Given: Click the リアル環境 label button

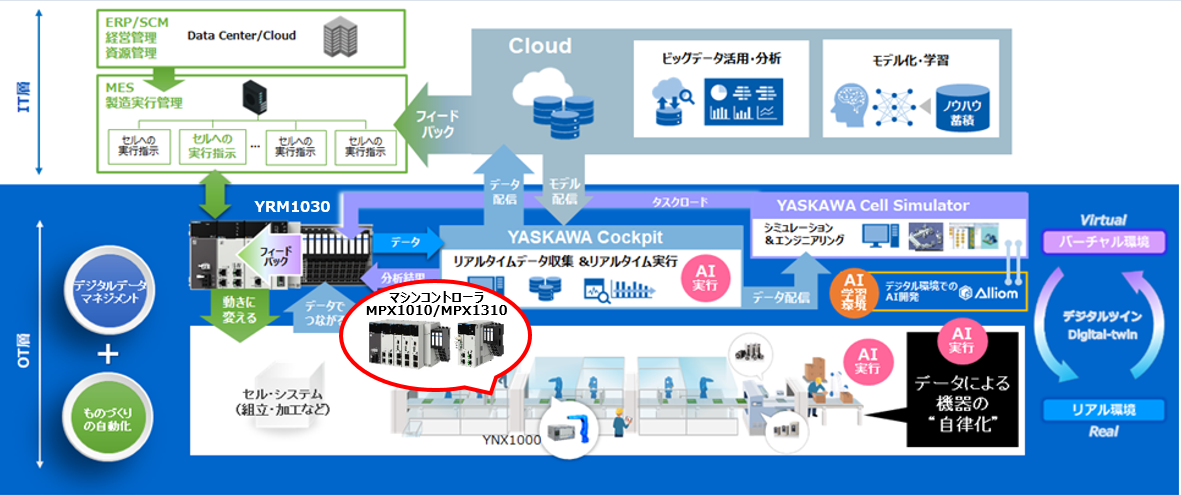Looking at the screenshot, I should pos(1104,410).
